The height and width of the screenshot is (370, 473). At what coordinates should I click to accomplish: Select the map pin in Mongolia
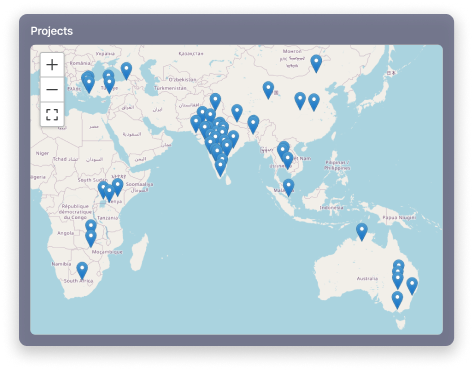316,64
